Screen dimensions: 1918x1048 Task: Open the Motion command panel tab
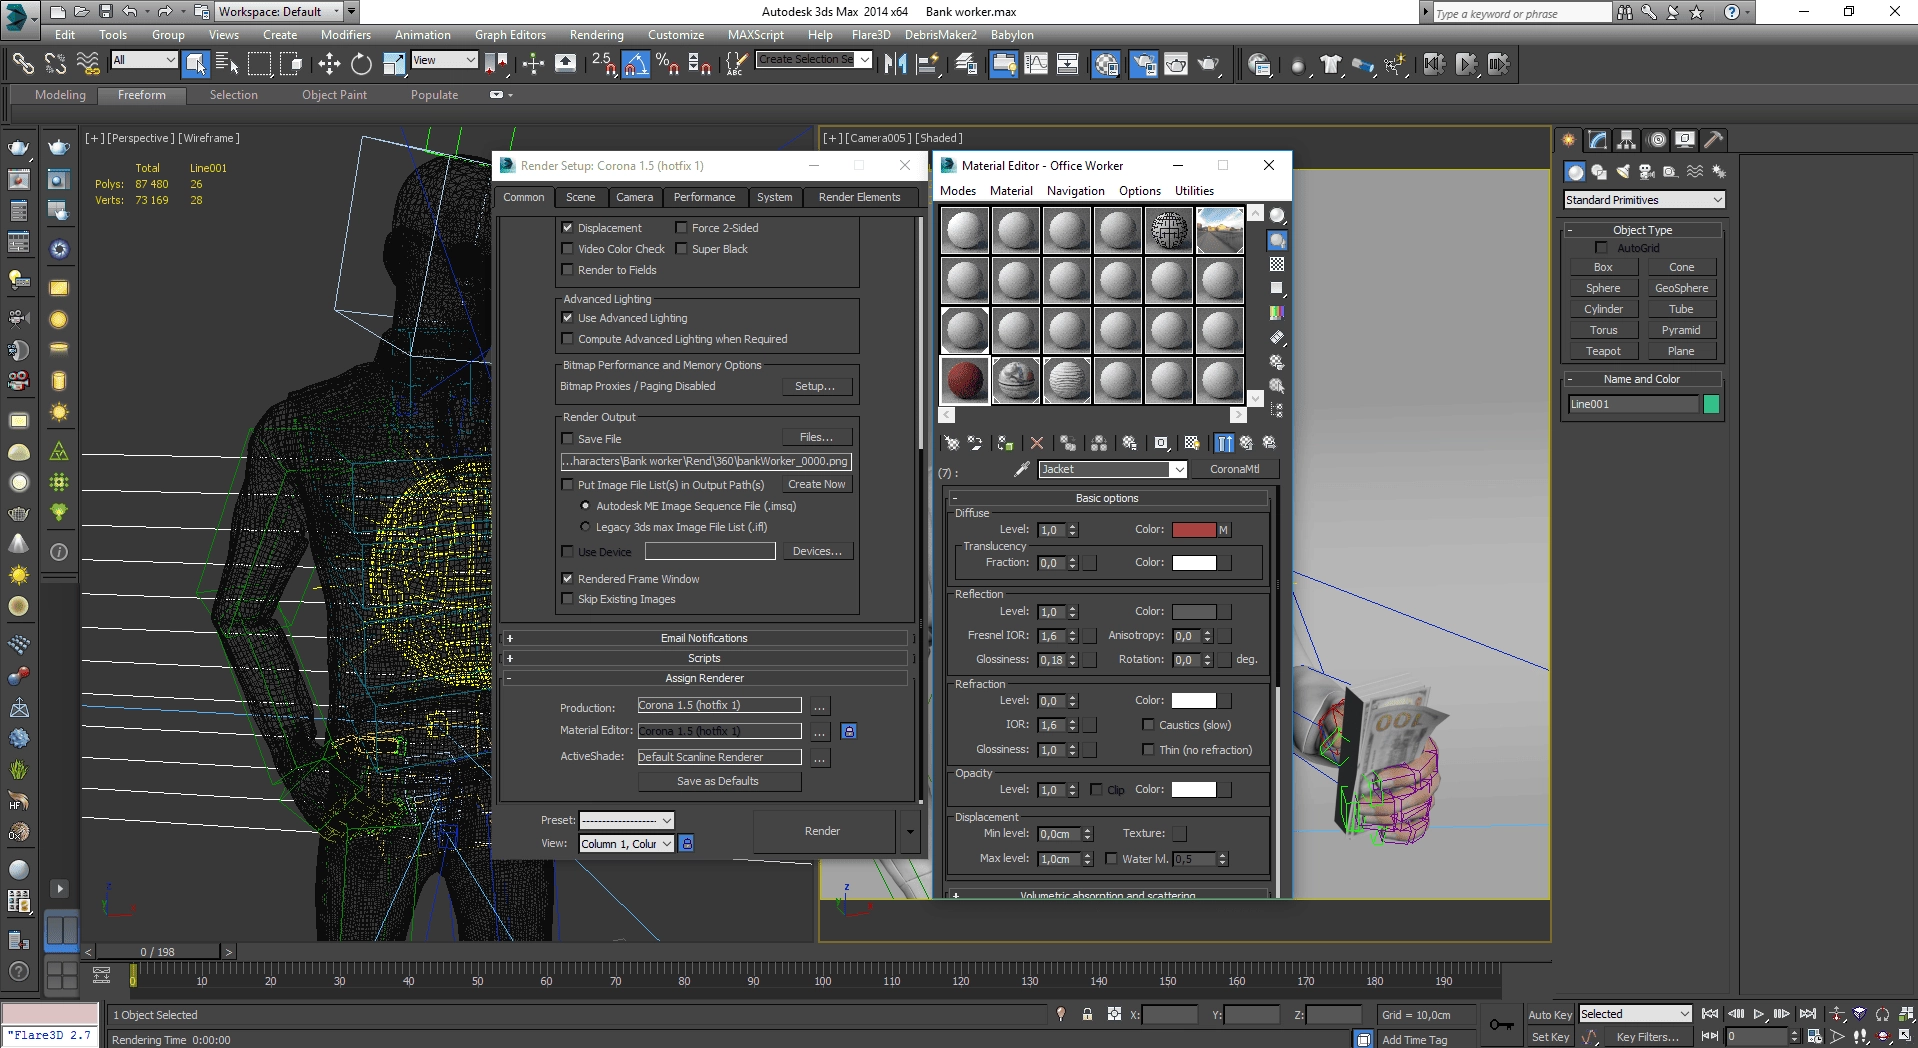[x=1657, y=140]
